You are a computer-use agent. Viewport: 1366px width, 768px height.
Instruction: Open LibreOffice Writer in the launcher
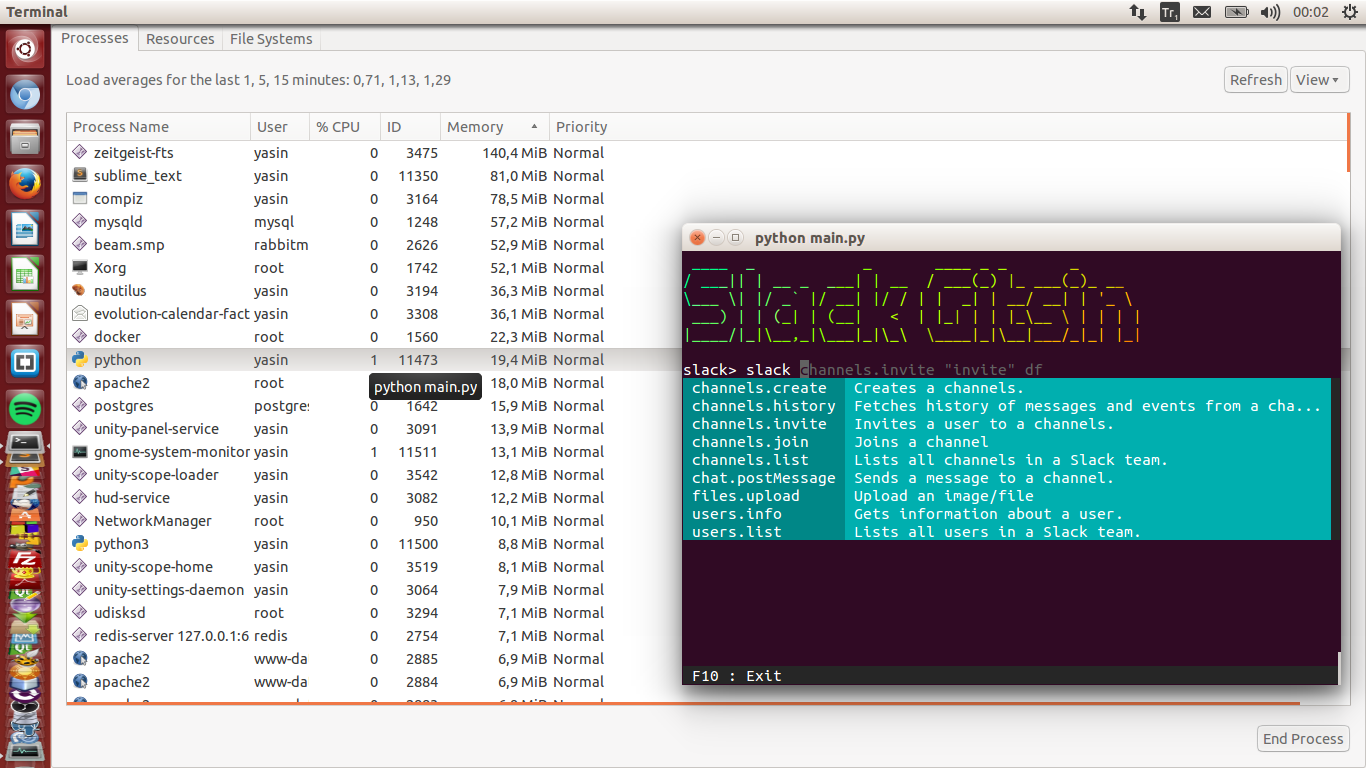click(25, 230)
